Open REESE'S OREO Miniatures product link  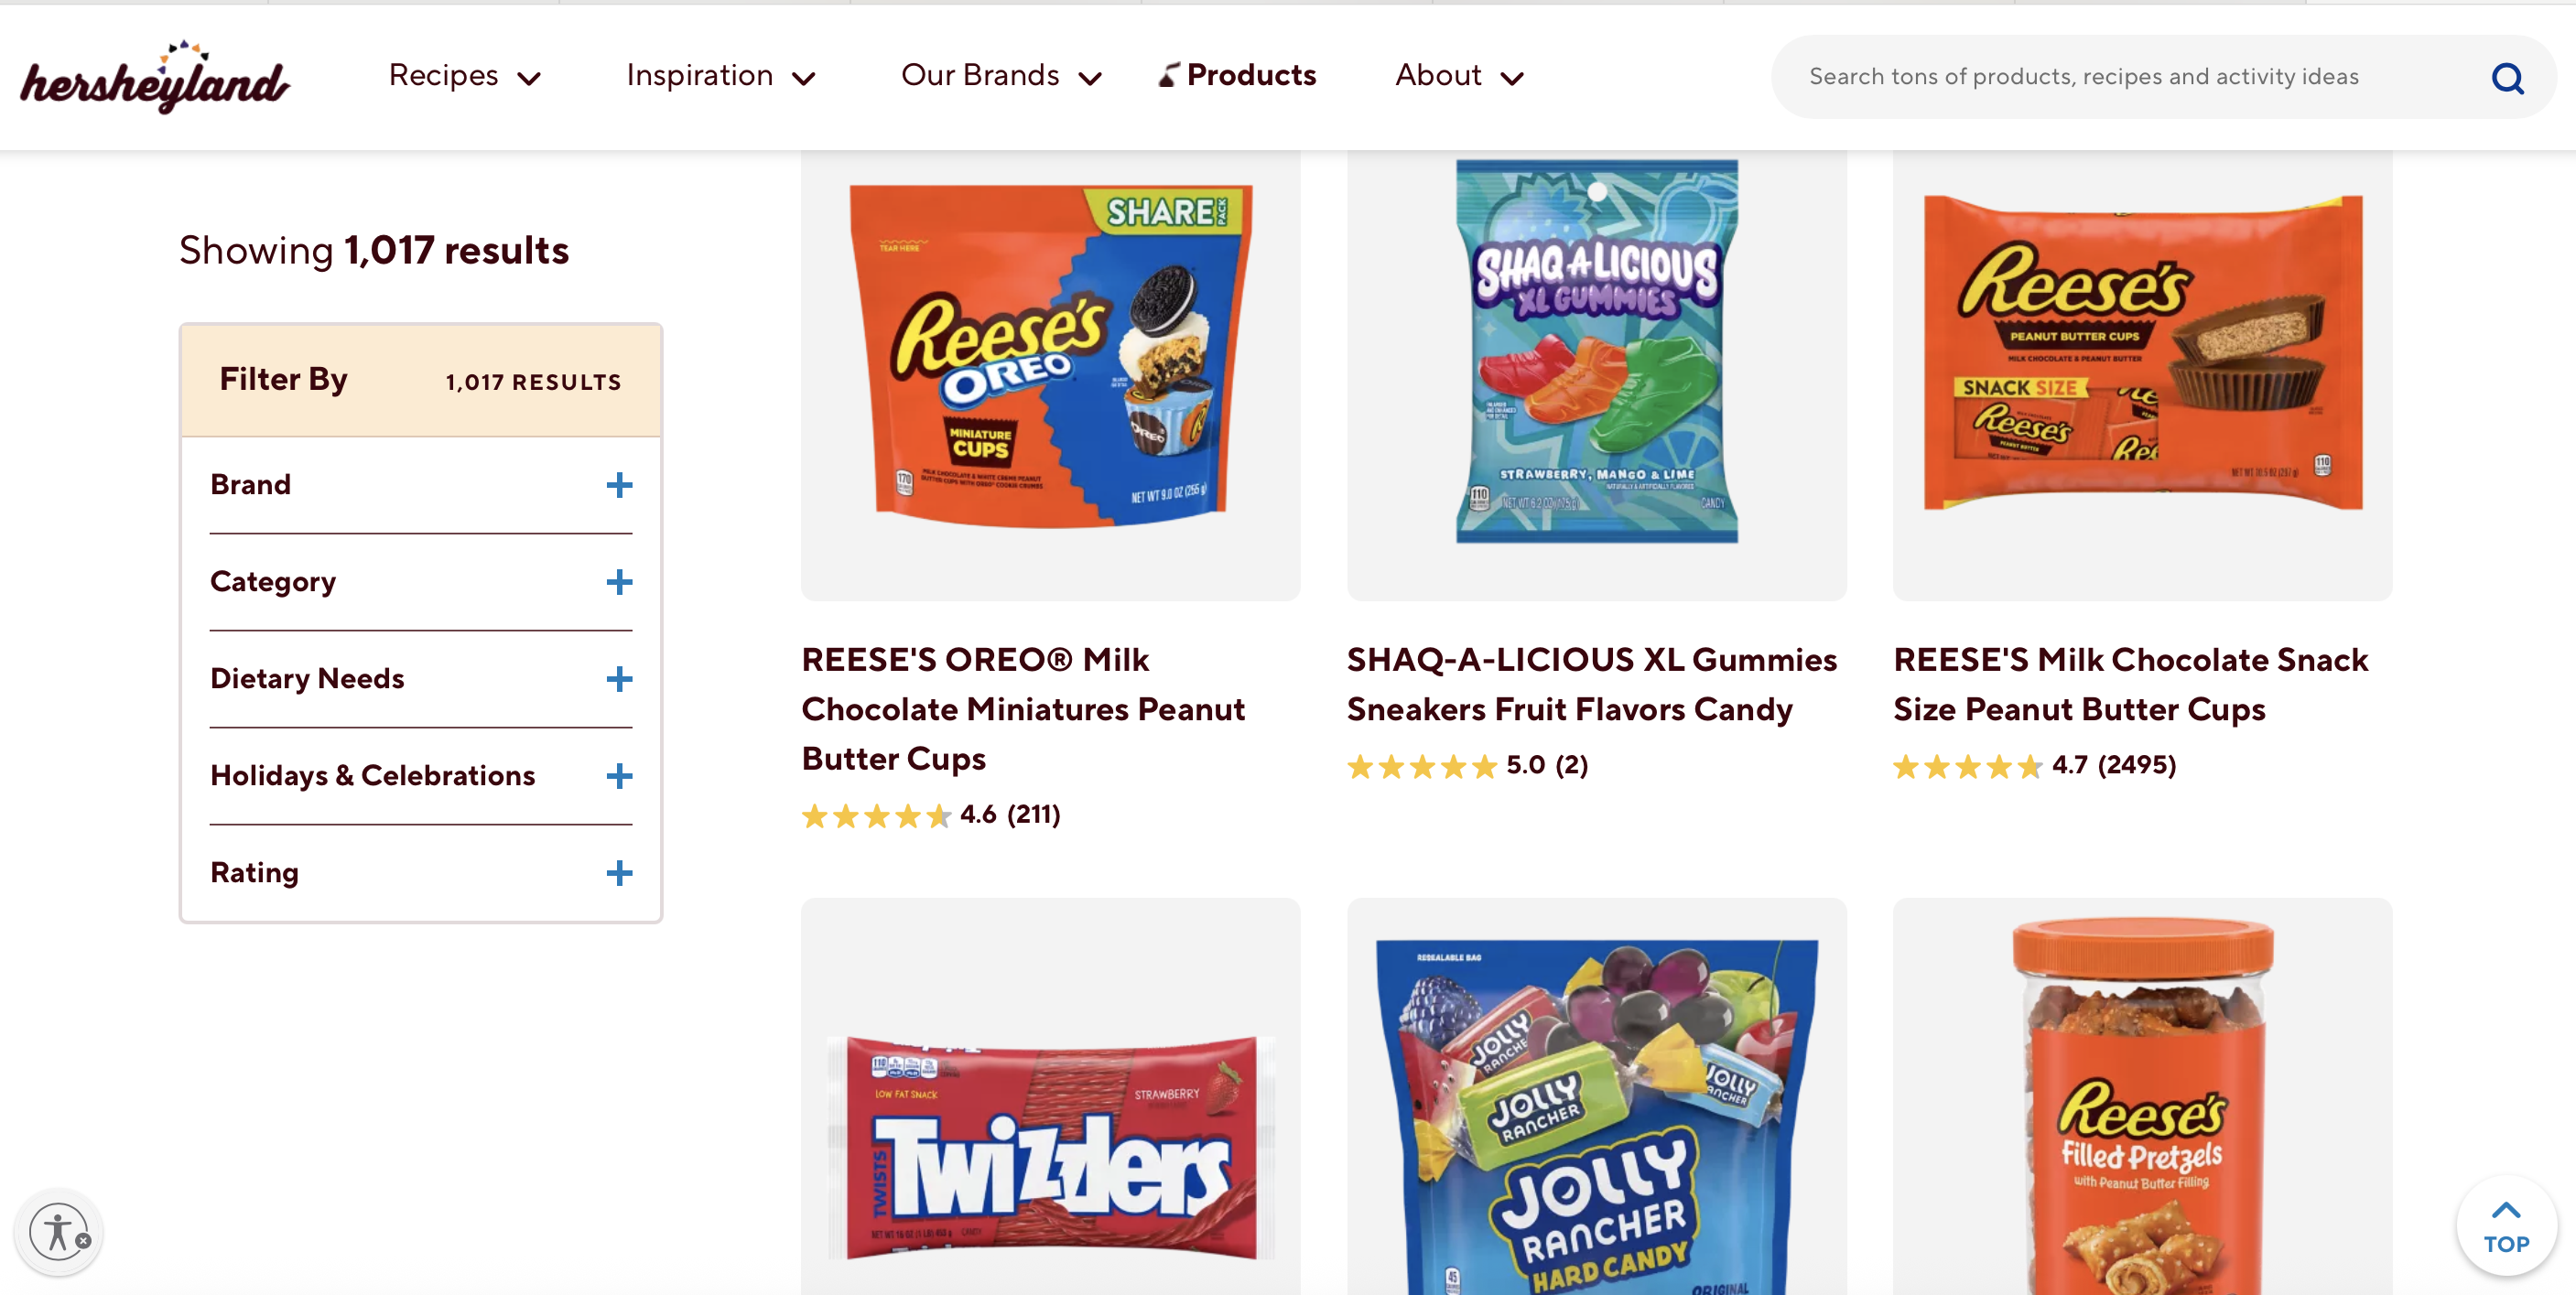1023,708
